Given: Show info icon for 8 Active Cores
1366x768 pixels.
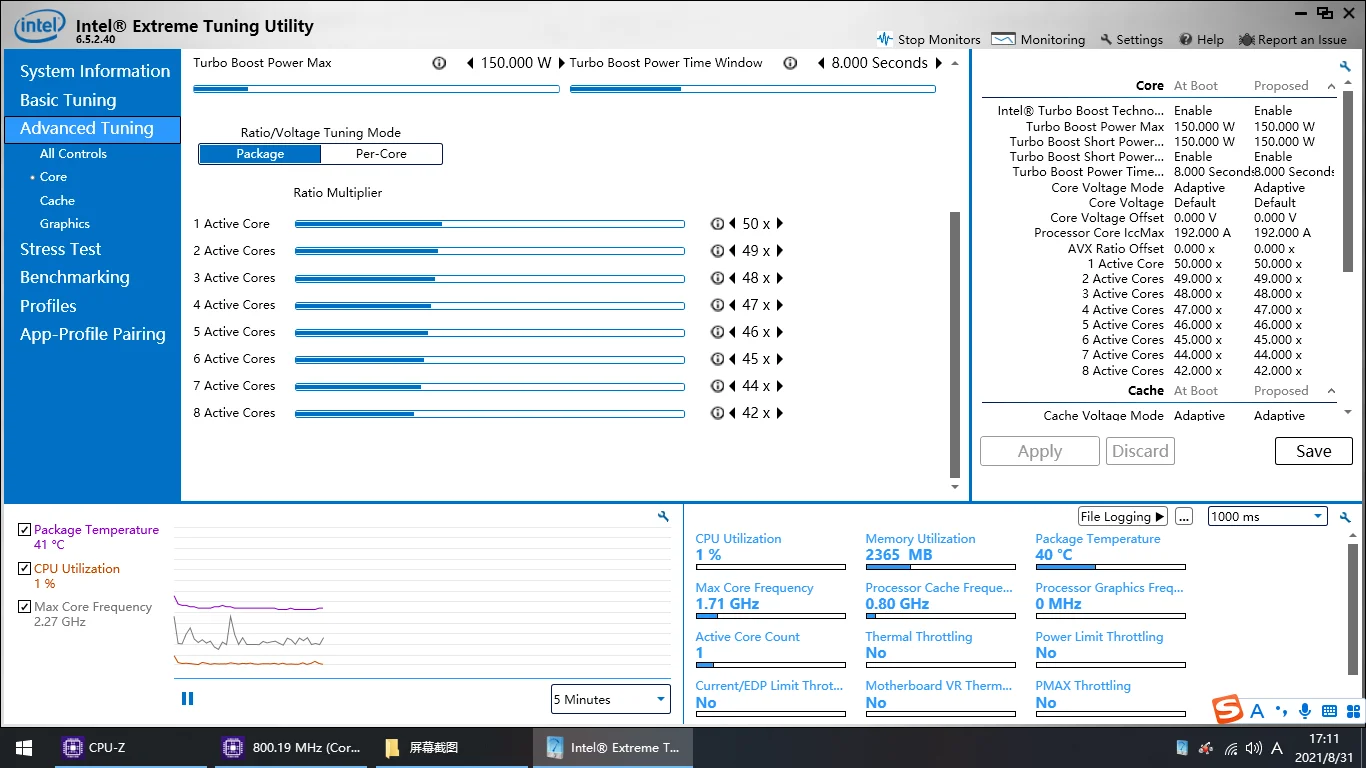Looking at the screenshot, I should coord(717,413).
